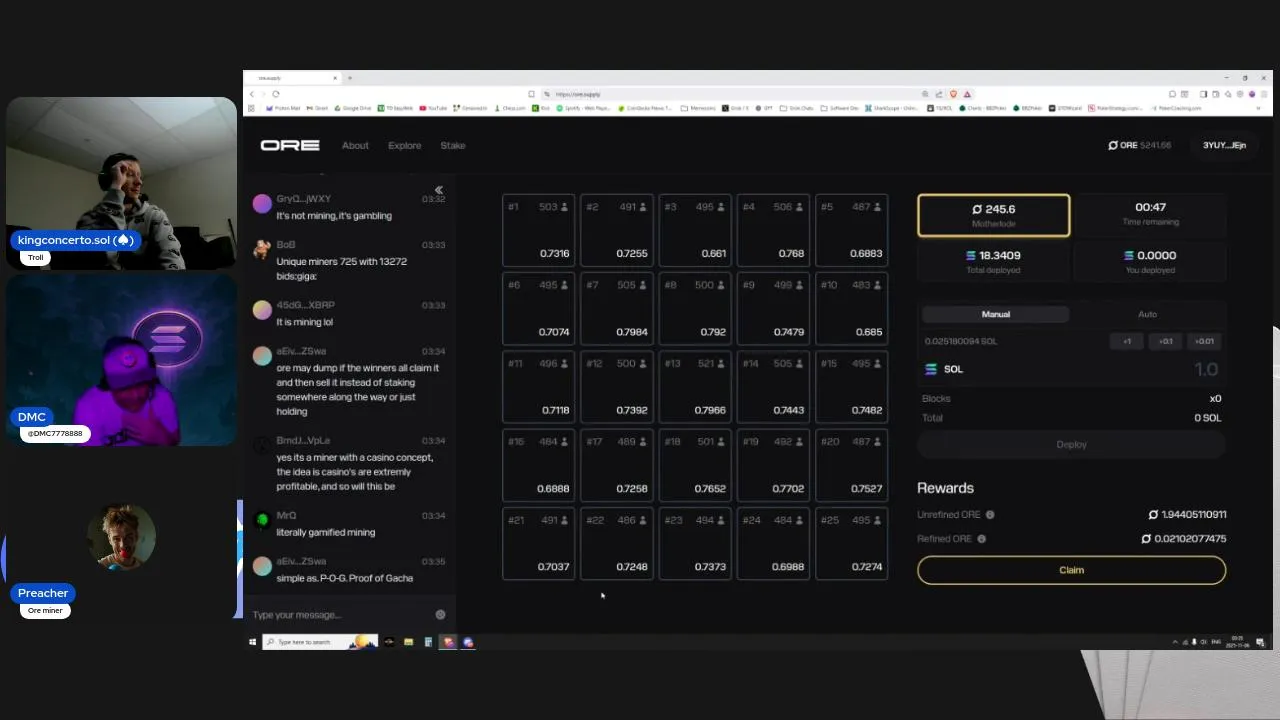
Task: Add +1 SOL to amount
Action: click(1126, 341)
